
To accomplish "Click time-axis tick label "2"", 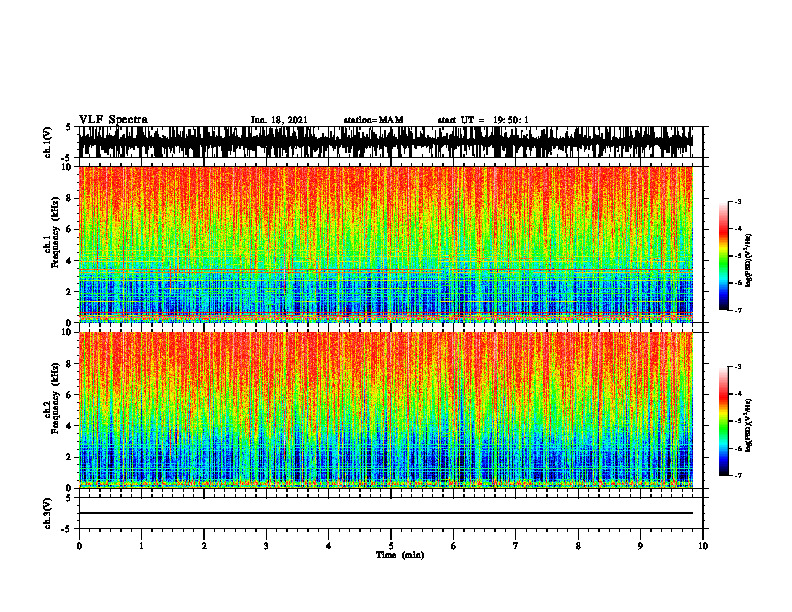I will coord(204,546).
